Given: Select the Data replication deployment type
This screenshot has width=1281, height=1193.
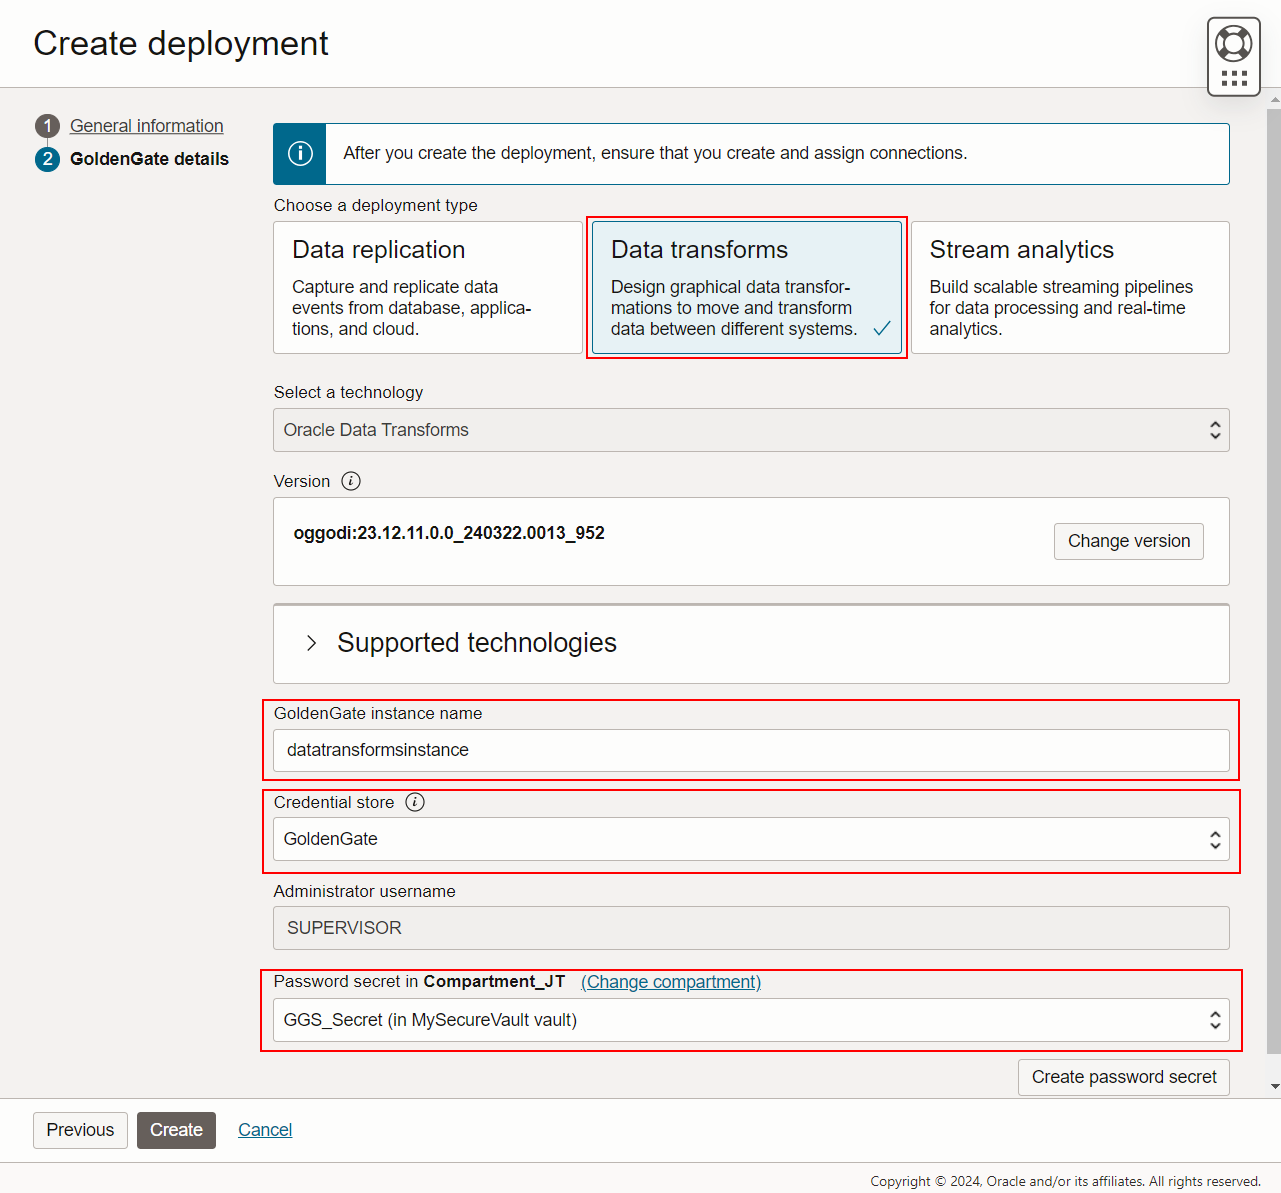Looking at the screenshot, I should [x=427, y=288].
